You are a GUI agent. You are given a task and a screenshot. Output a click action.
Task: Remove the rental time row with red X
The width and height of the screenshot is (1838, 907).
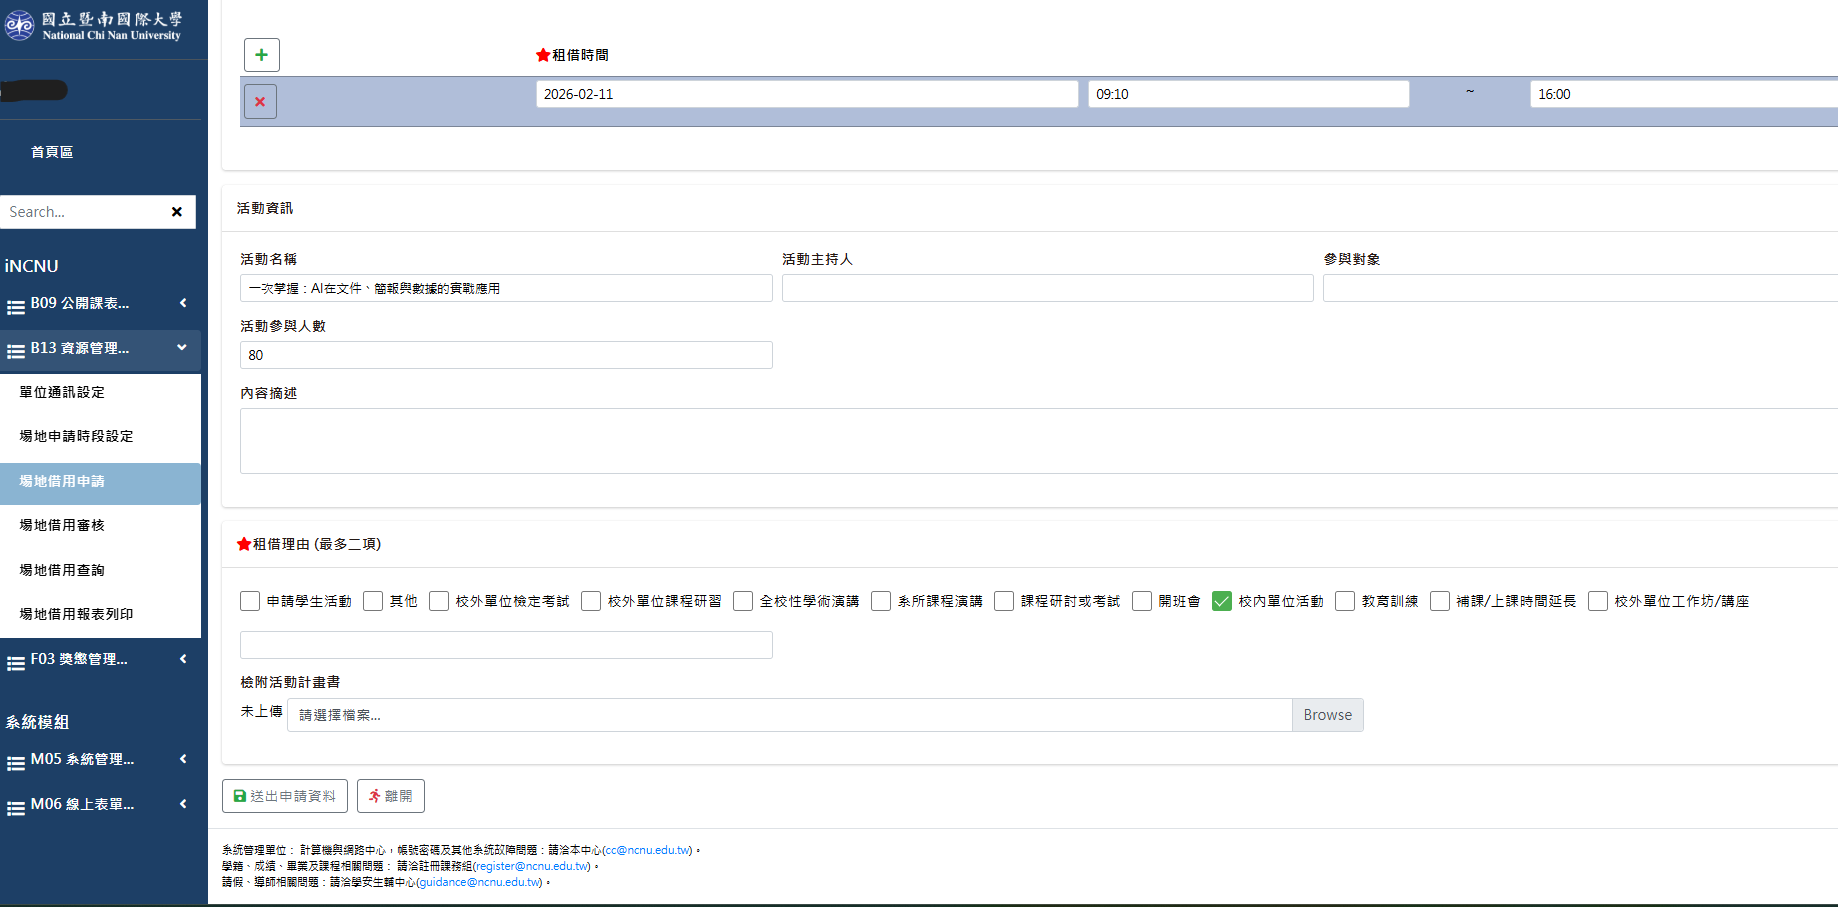click(x=260, y=102)
